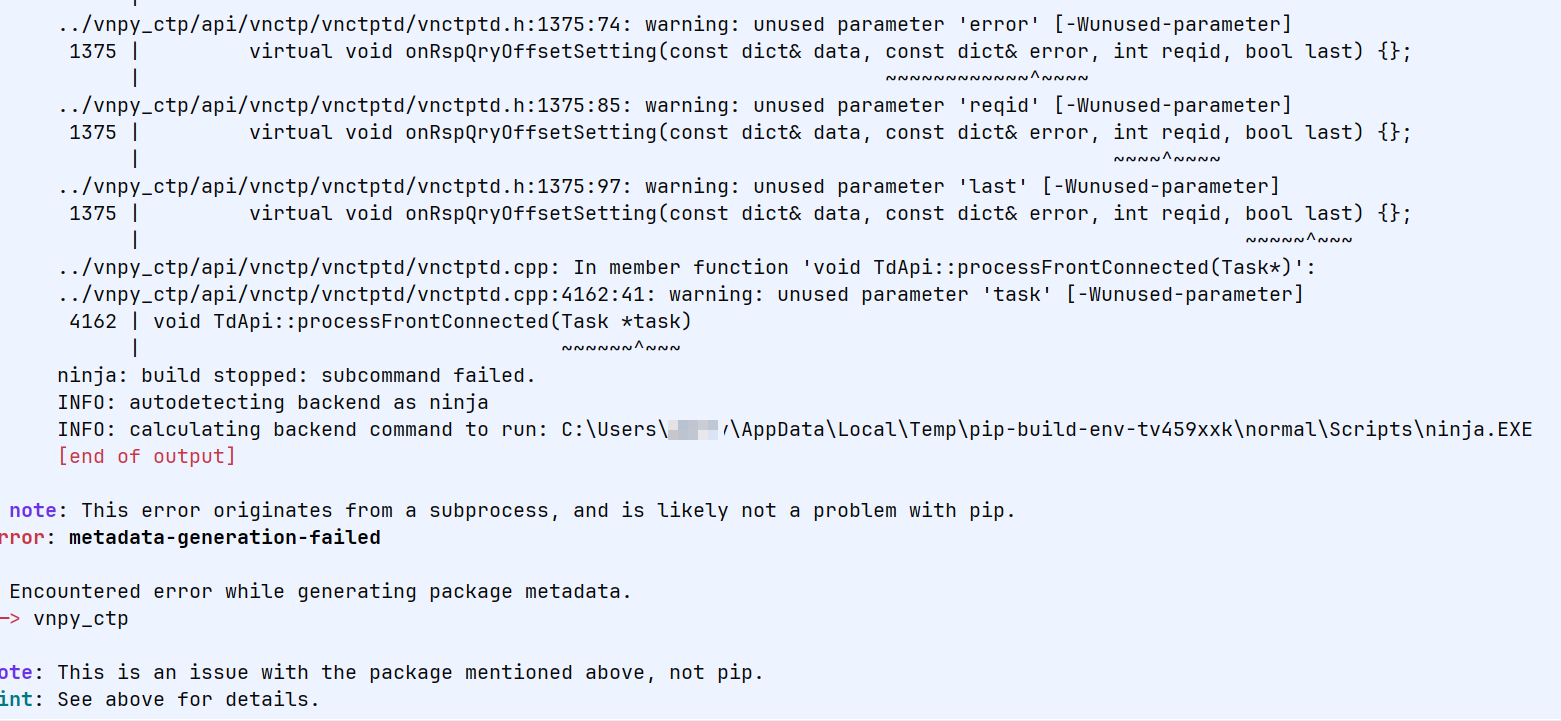
Task: Click the 'void TdApi::processFrontConnected(Task *task)' code line
Action: pyautogui.click(x=423, y=321)
